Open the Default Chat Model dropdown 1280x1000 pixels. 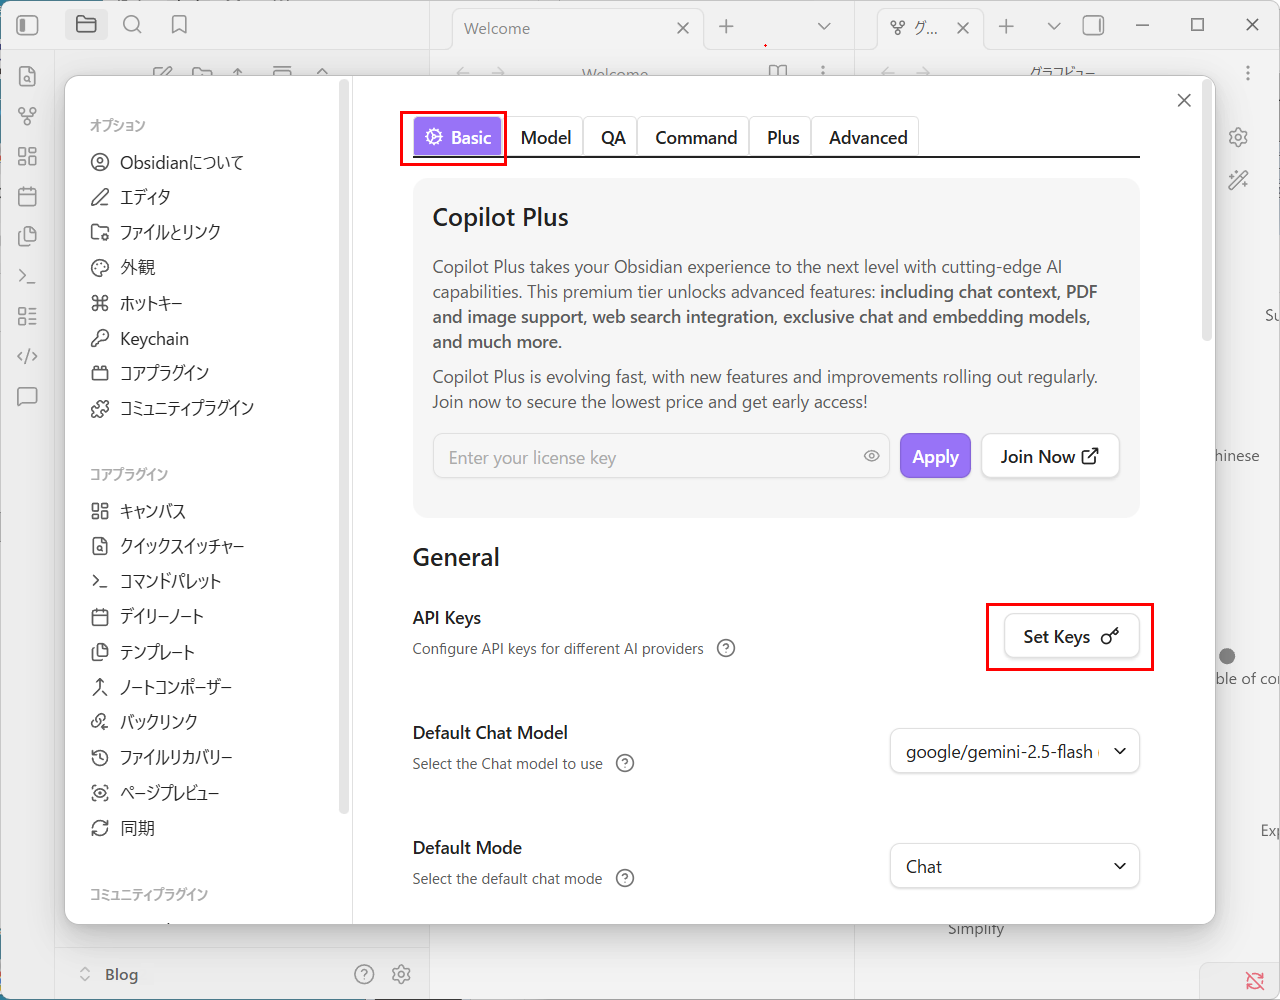(1014, 751)
